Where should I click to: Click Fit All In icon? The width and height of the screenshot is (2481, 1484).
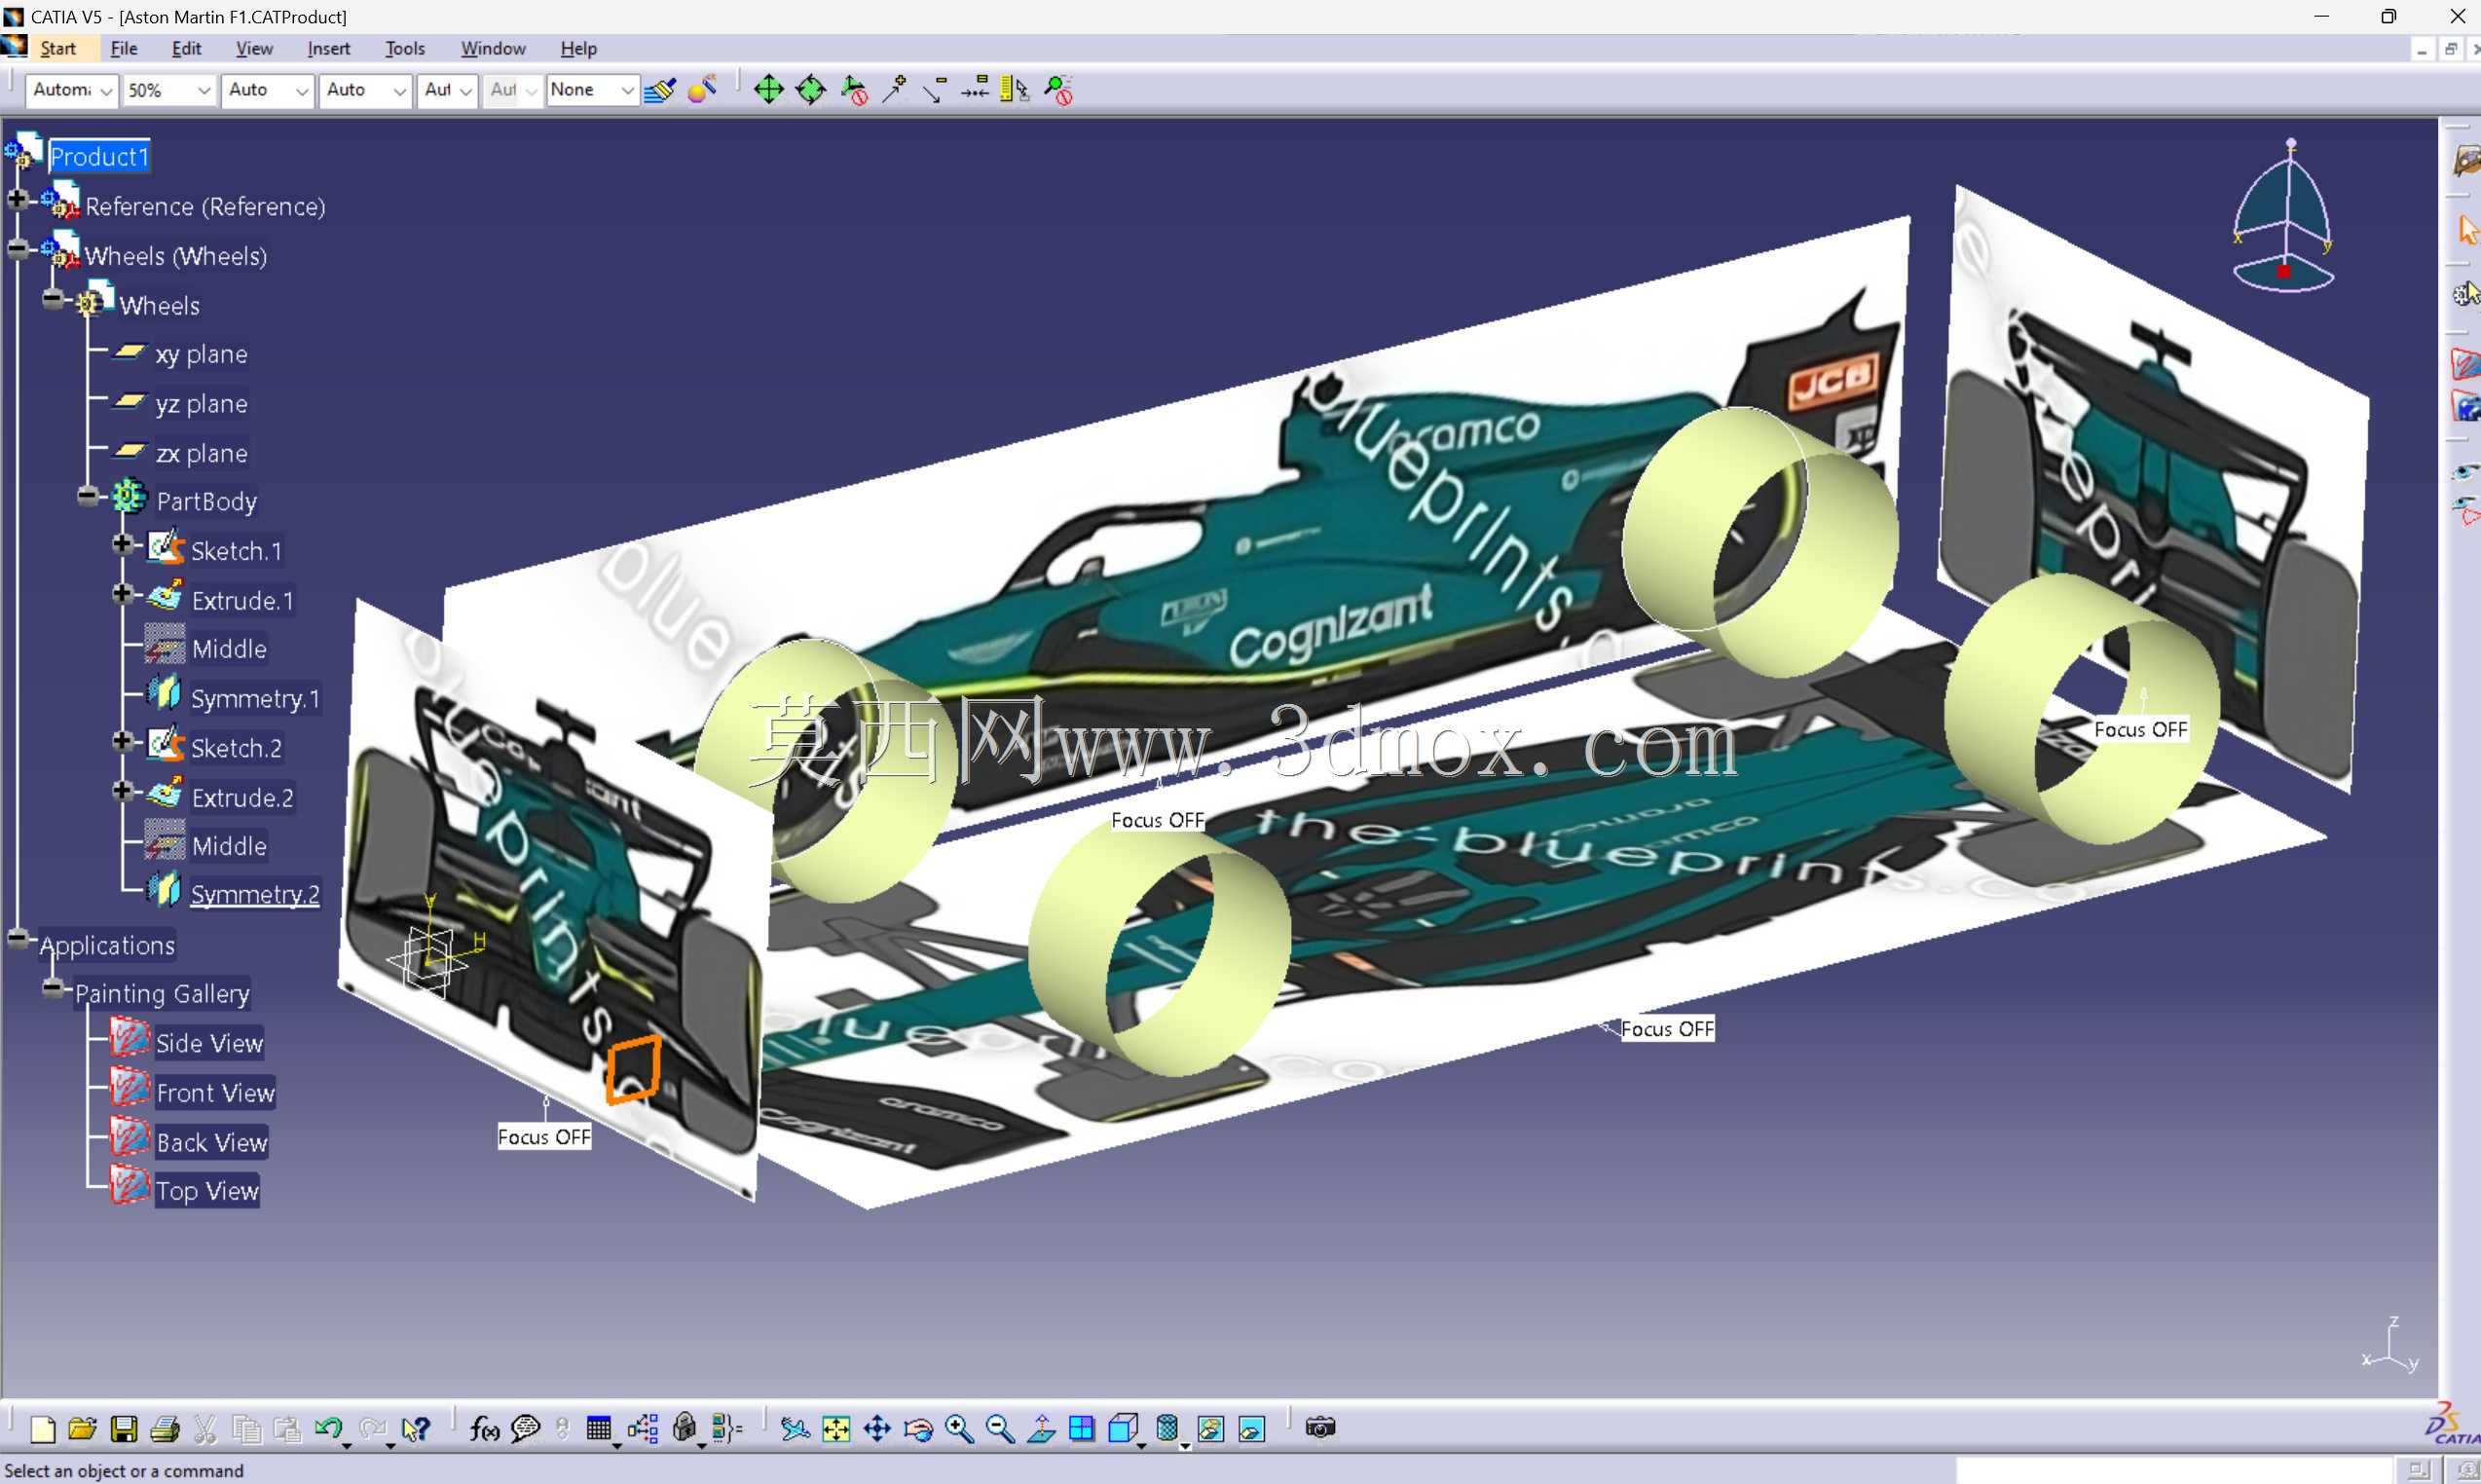(x=836, y=1429)
